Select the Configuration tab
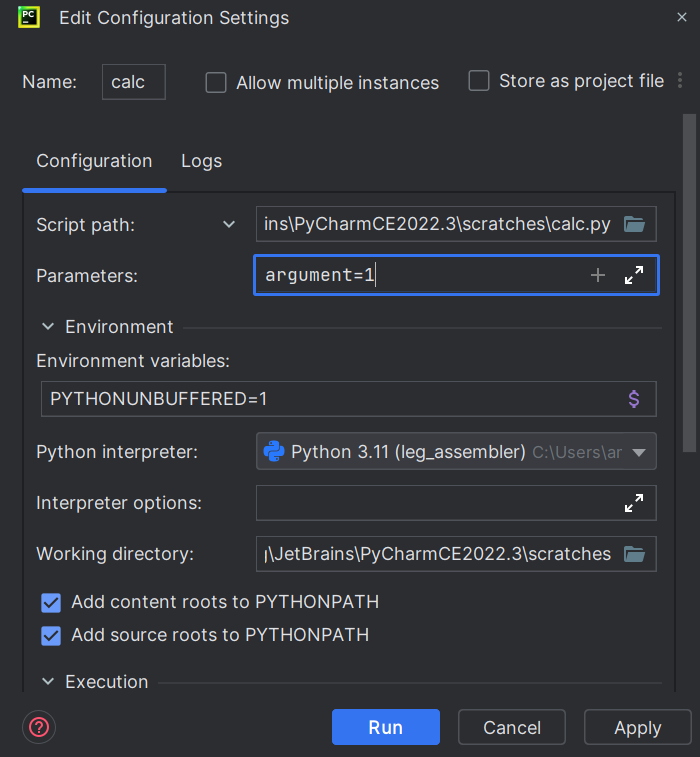Image resolution: width=700 pixels, height=757 pixels. 94,161
